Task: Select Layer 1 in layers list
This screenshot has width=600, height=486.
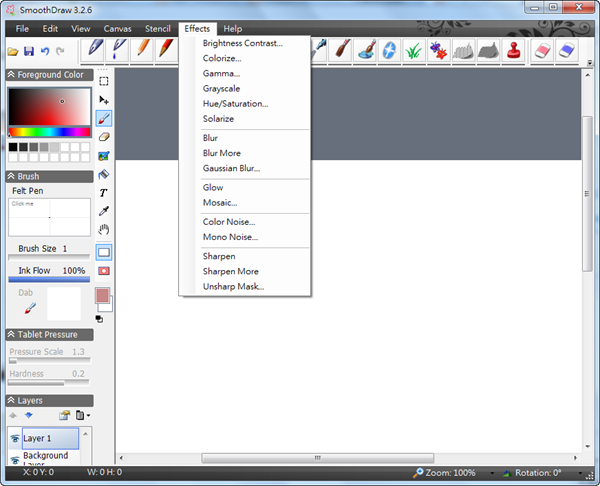Action: 50,438
